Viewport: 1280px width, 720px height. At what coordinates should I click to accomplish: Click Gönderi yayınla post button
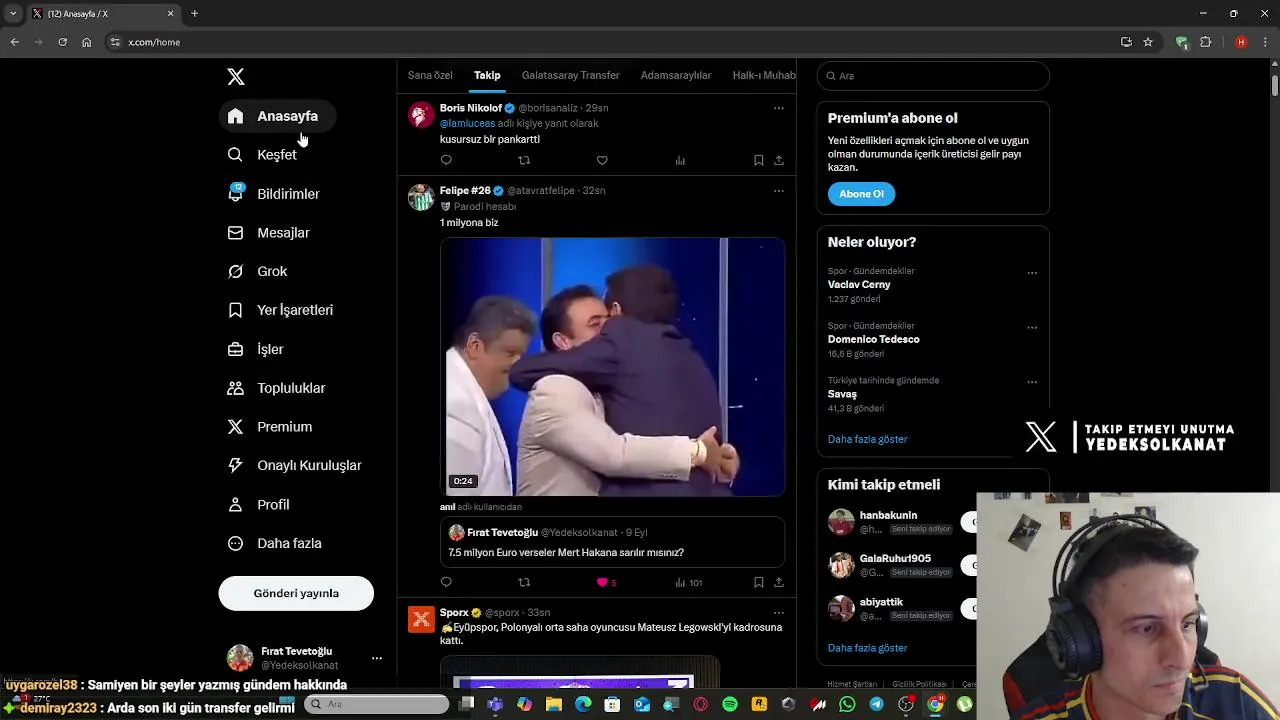(x=296, y=593)
